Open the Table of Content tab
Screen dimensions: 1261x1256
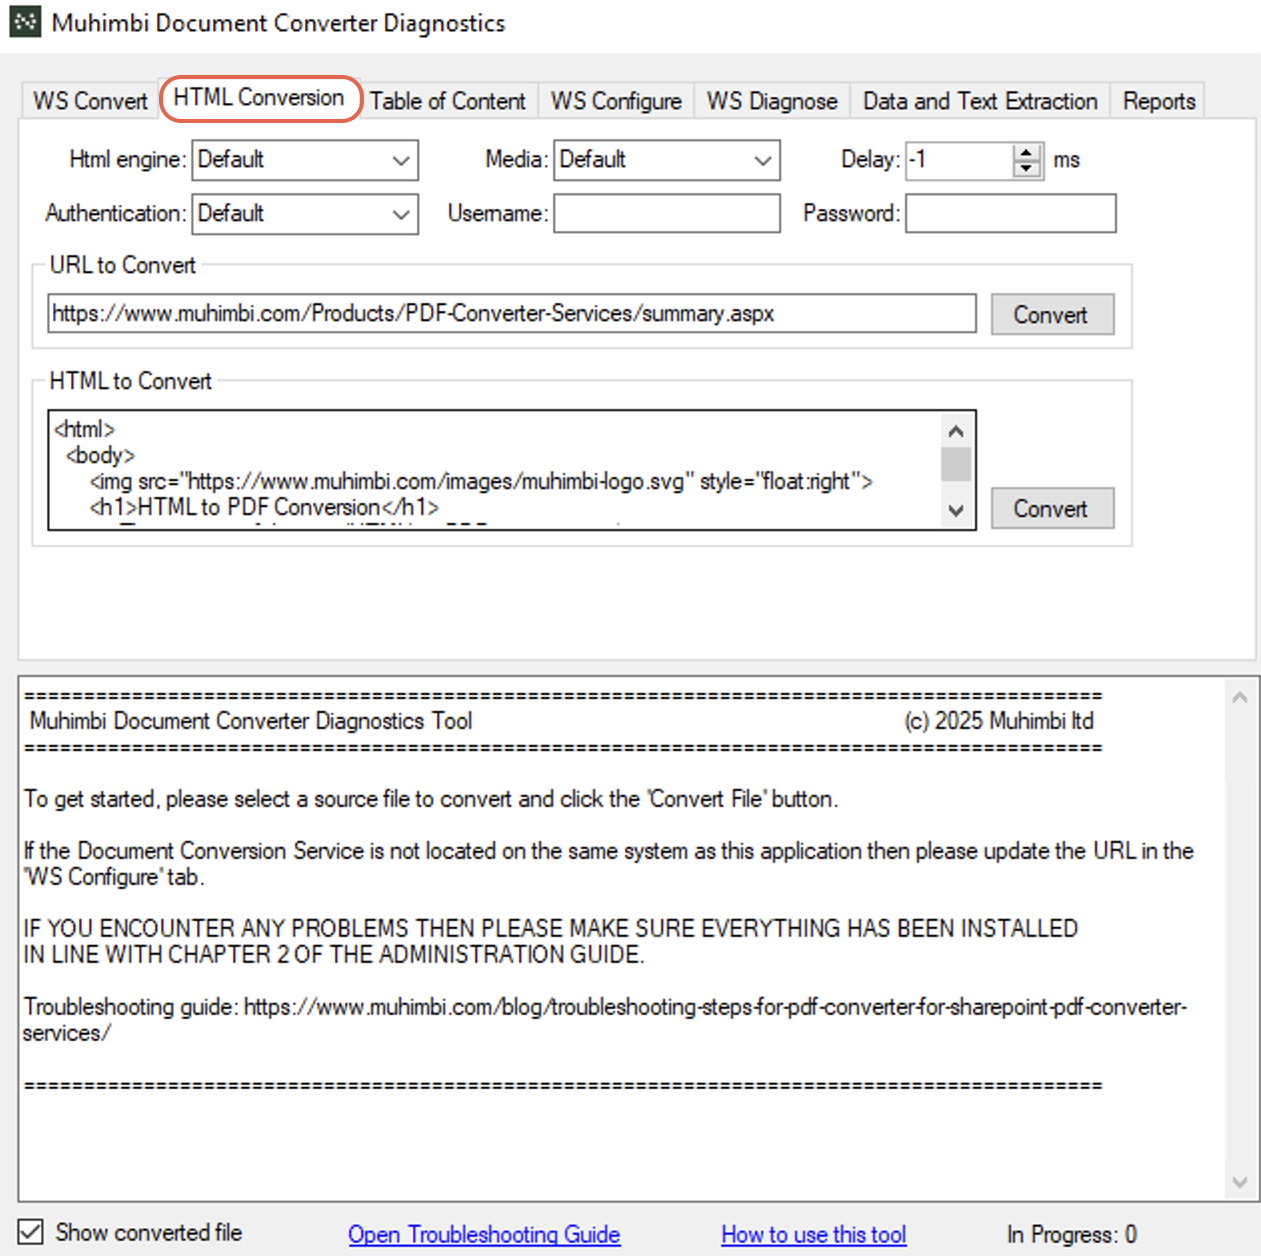(446, 100)
